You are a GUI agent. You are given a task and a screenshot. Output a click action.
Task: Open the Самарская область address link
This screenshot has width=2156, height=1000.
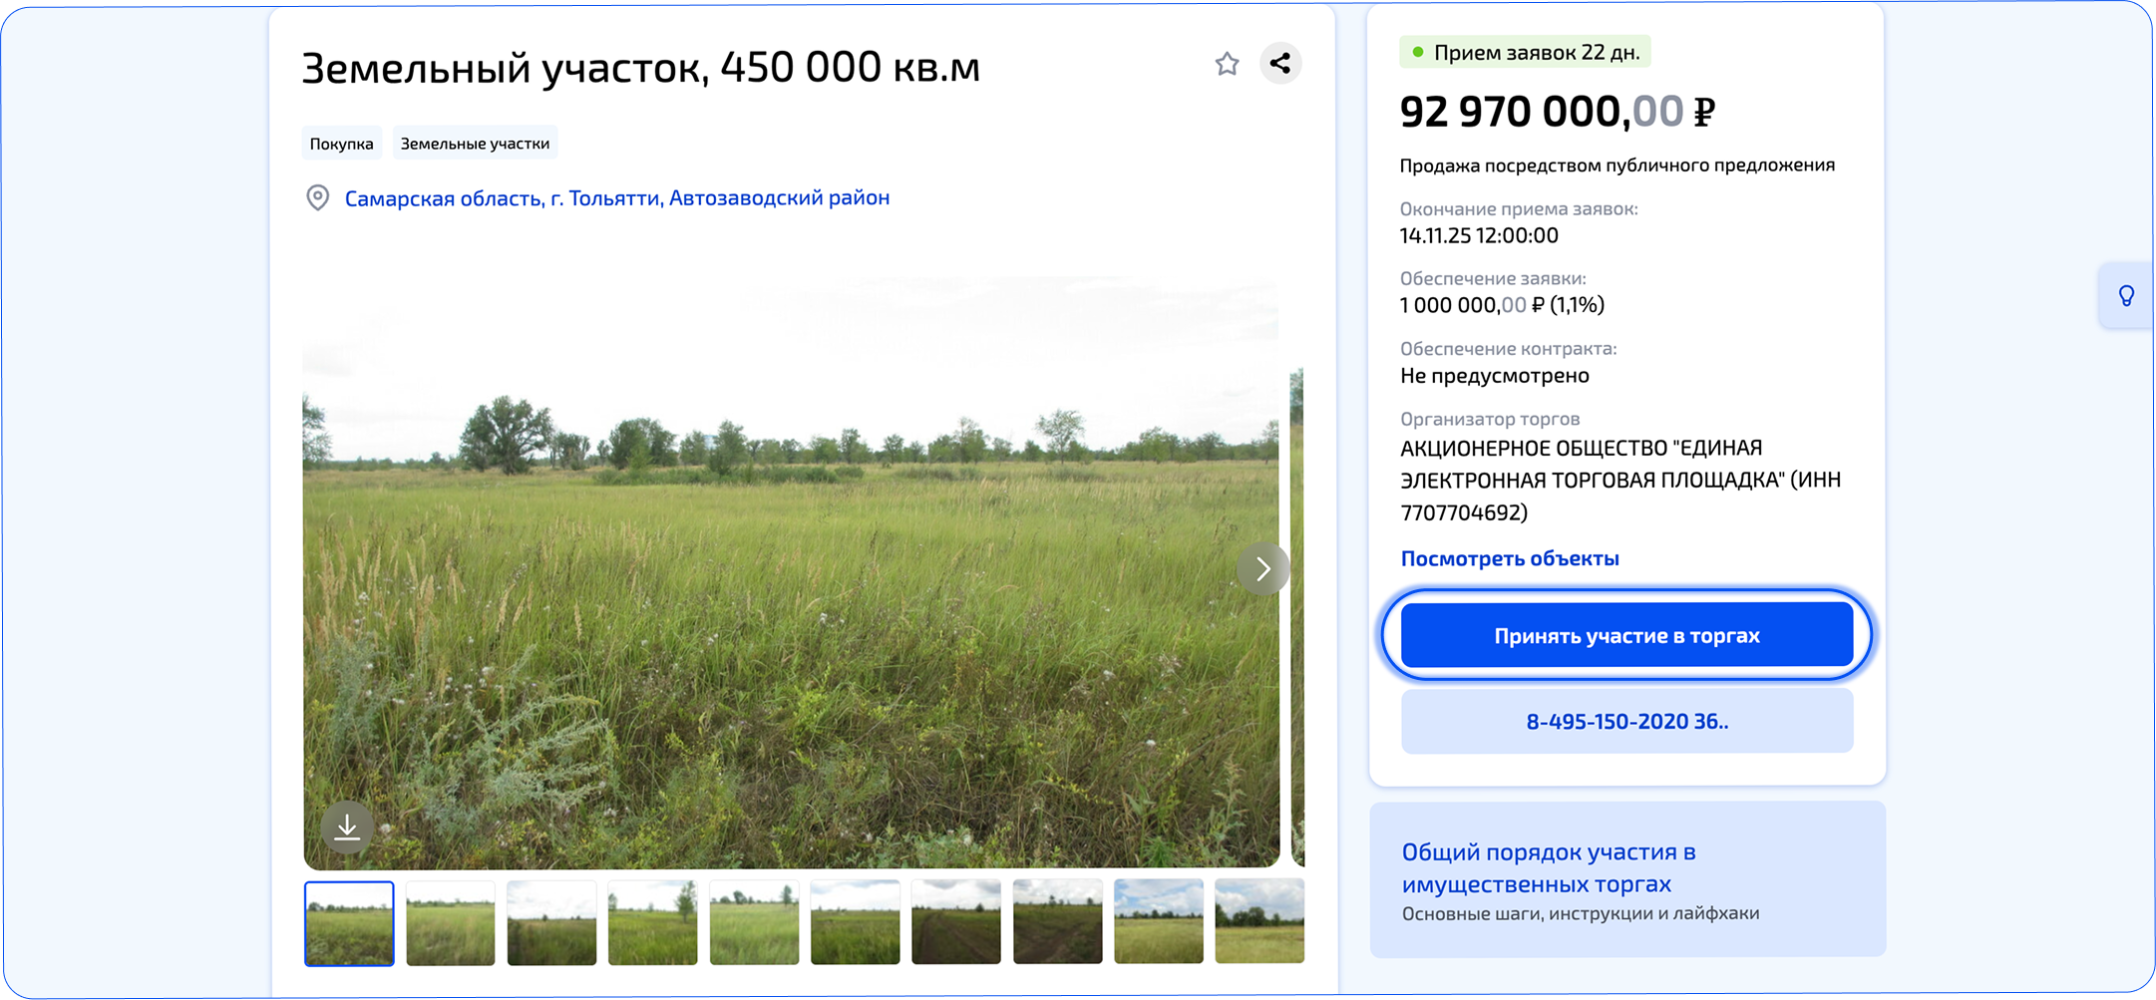coord(617,198)
